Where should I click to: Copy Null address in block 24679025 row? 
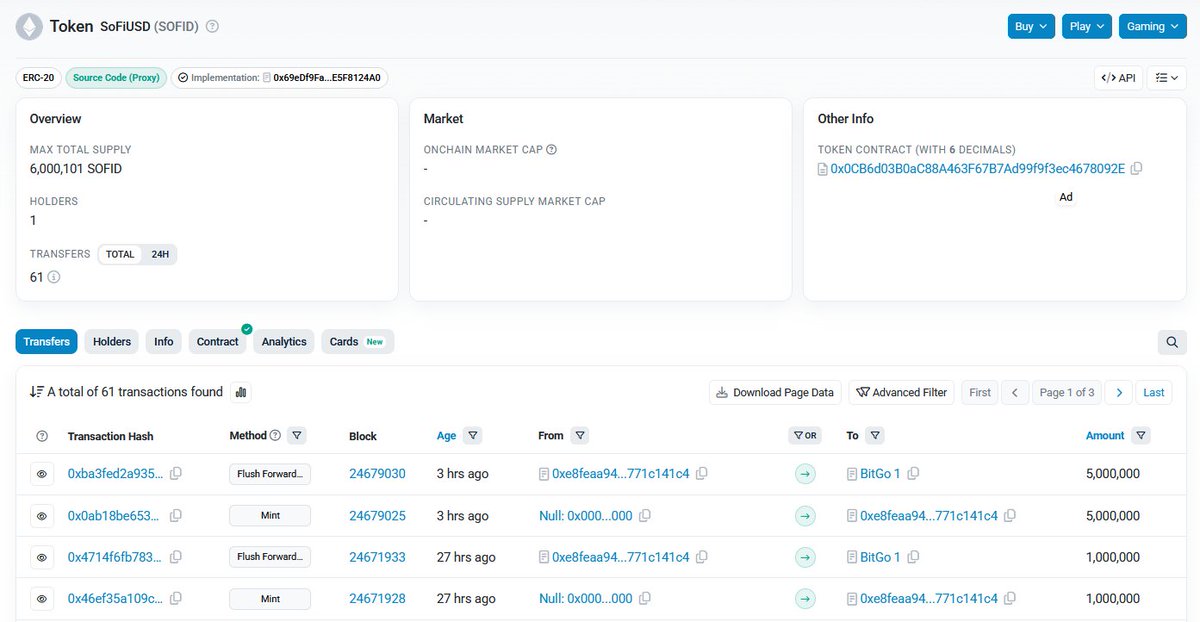pyautogui.click(x=645, y=516)
